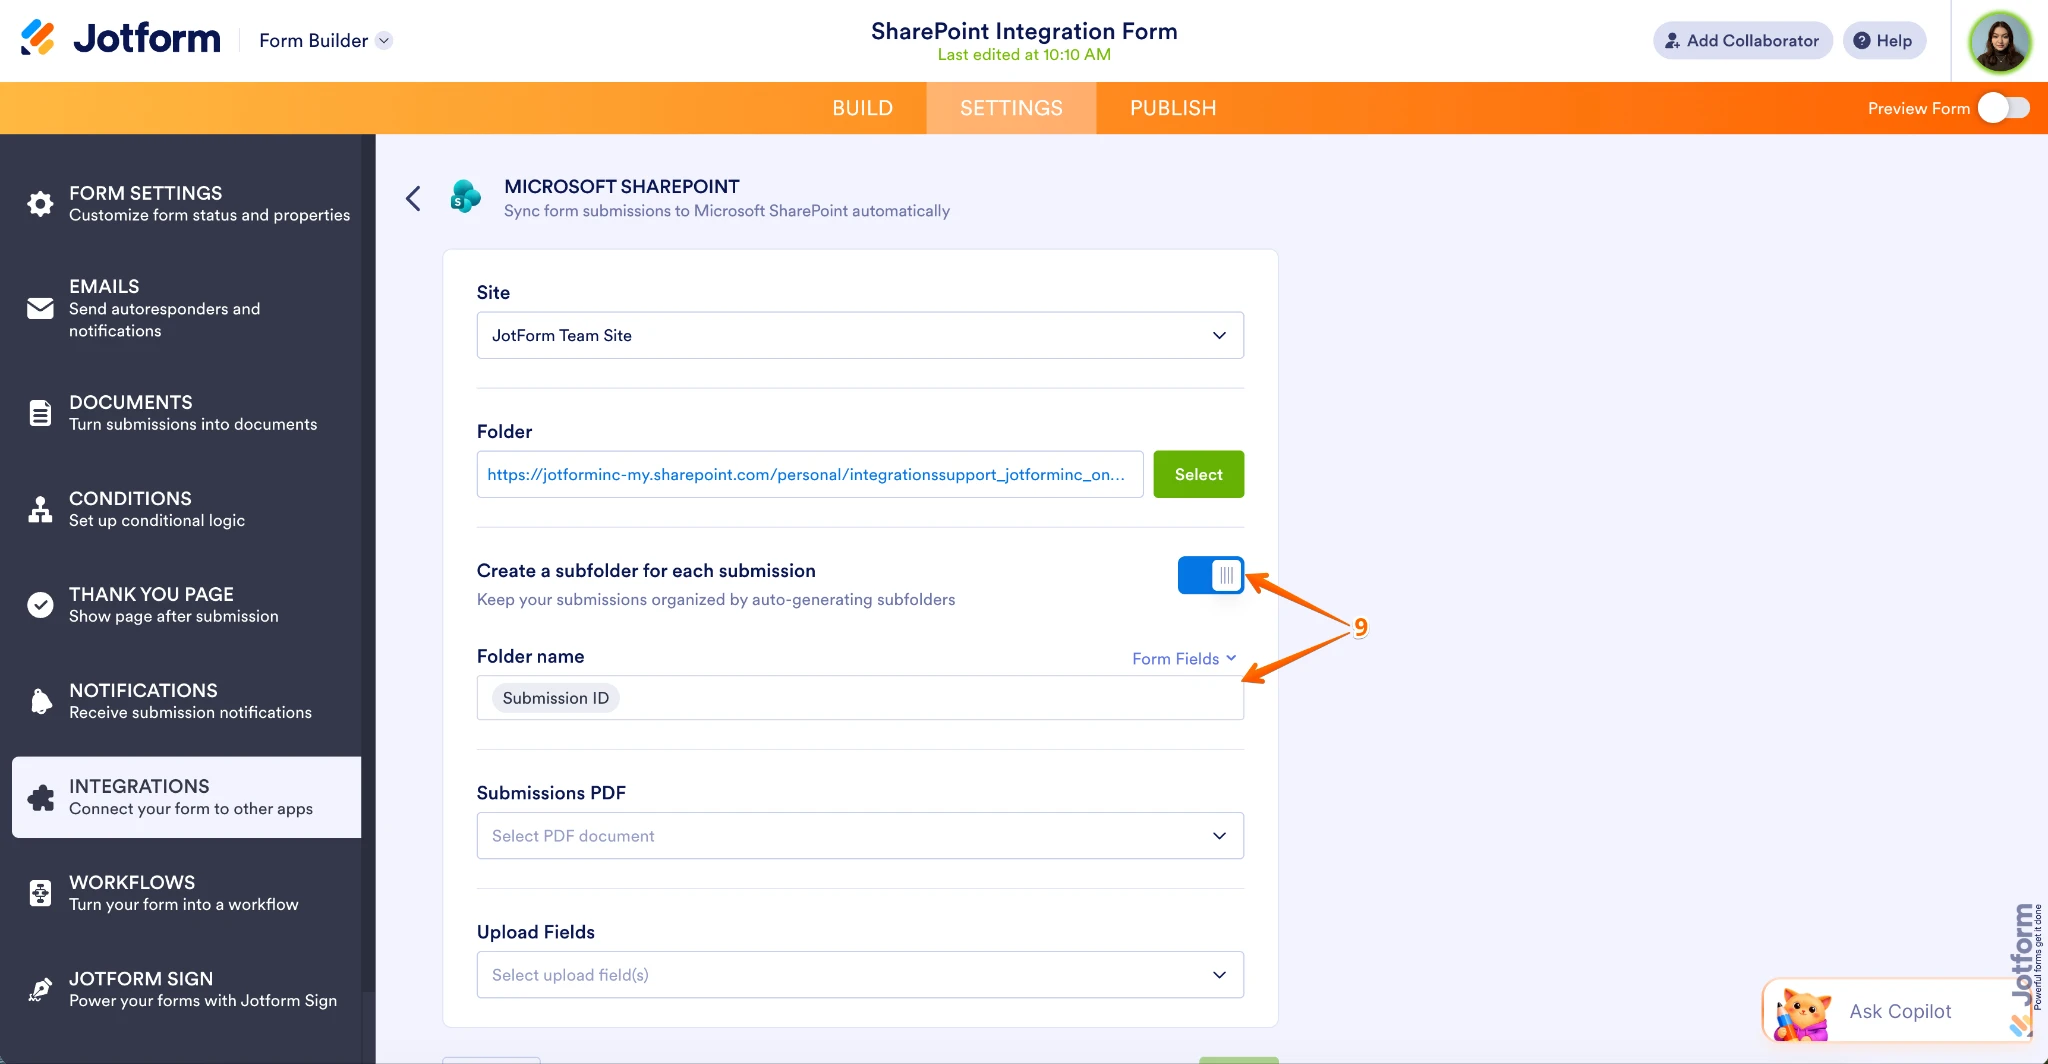Click the Form Settings gear icon

click(x=40, y=204)
